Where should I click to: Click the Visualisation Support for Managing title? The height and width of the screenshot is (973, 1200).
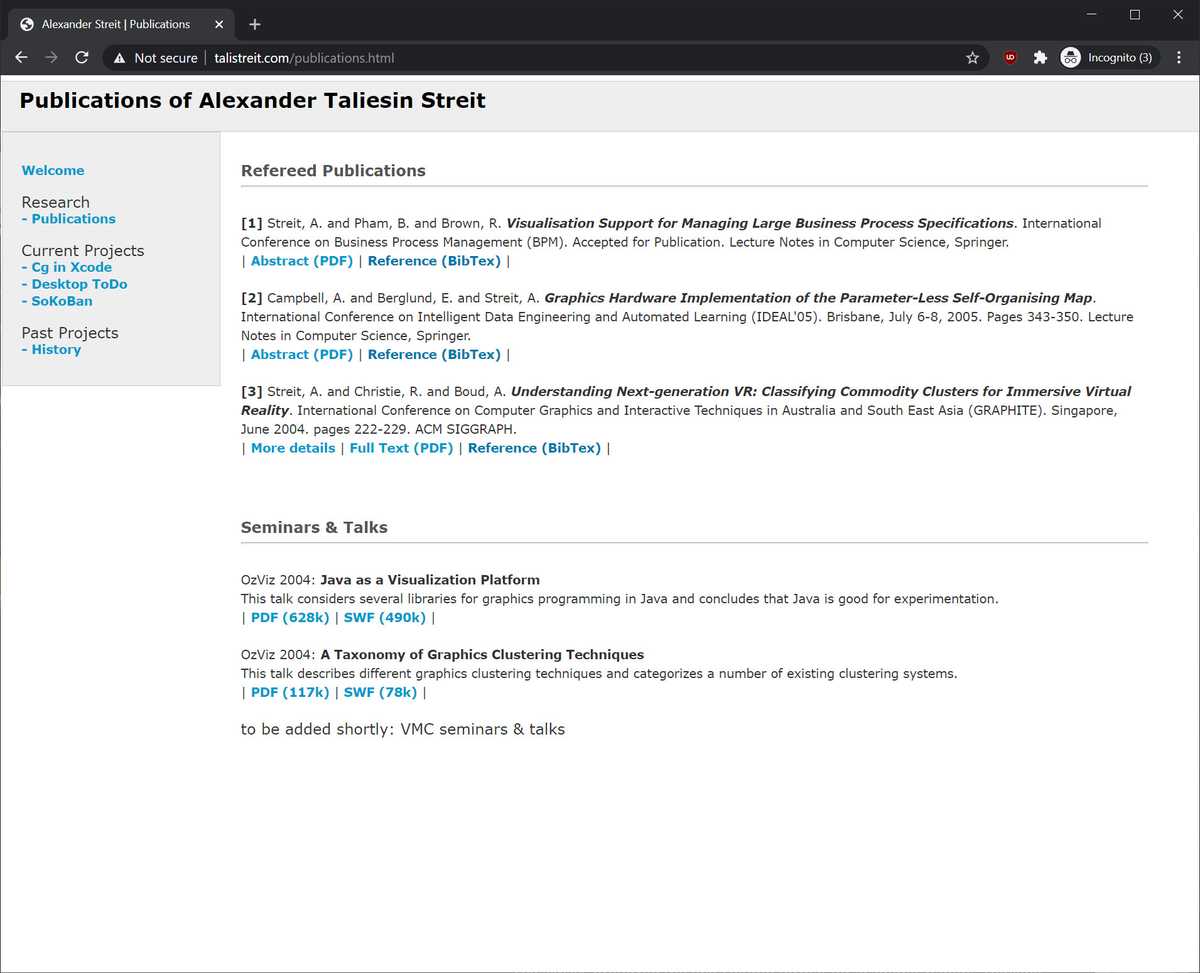click(760, 223)
